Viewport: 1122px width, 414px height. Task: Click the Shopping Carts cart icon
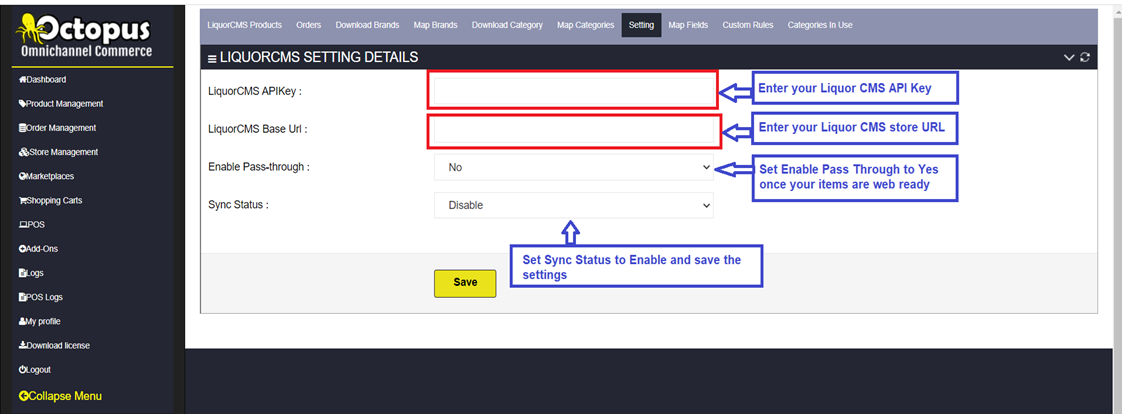click(x=23, y=200)
